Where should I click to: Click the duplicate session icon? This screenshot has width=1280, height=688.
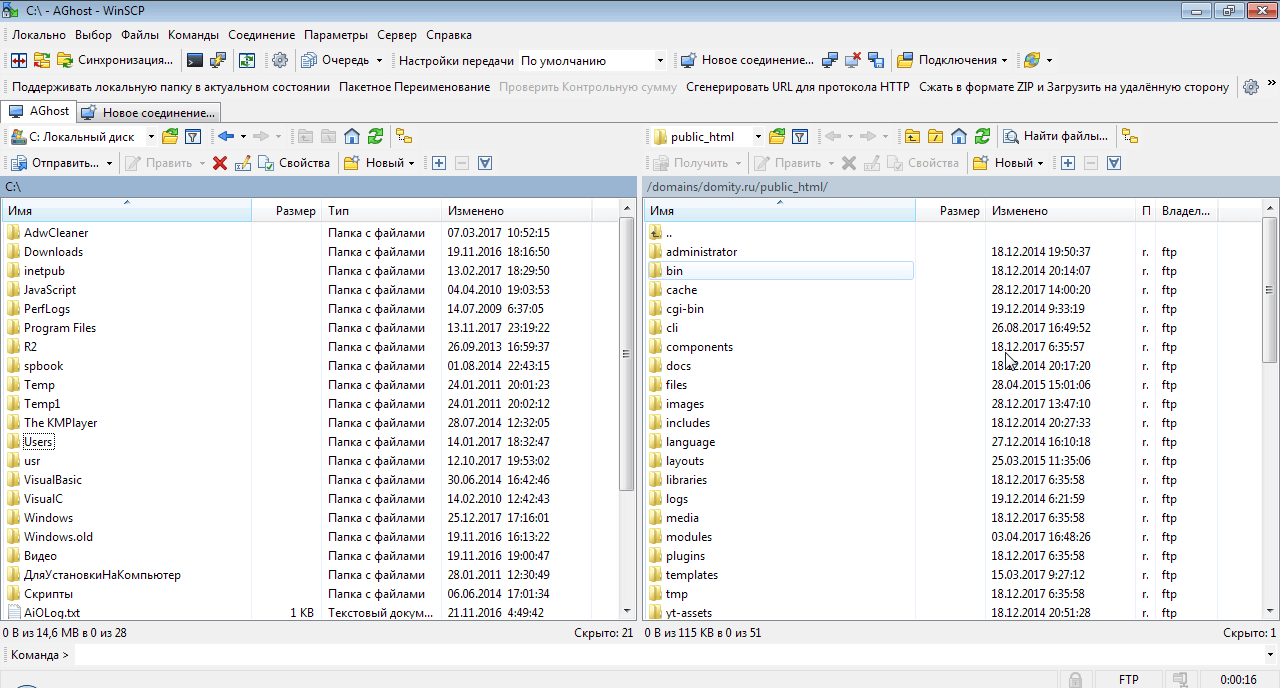point(830,60)
